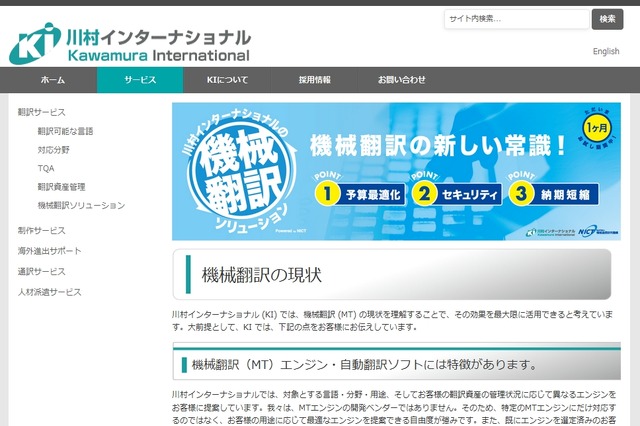Open 通訳サービス in the sidebar
Viewport: 640px width, 426px height.
pos(41,271)
